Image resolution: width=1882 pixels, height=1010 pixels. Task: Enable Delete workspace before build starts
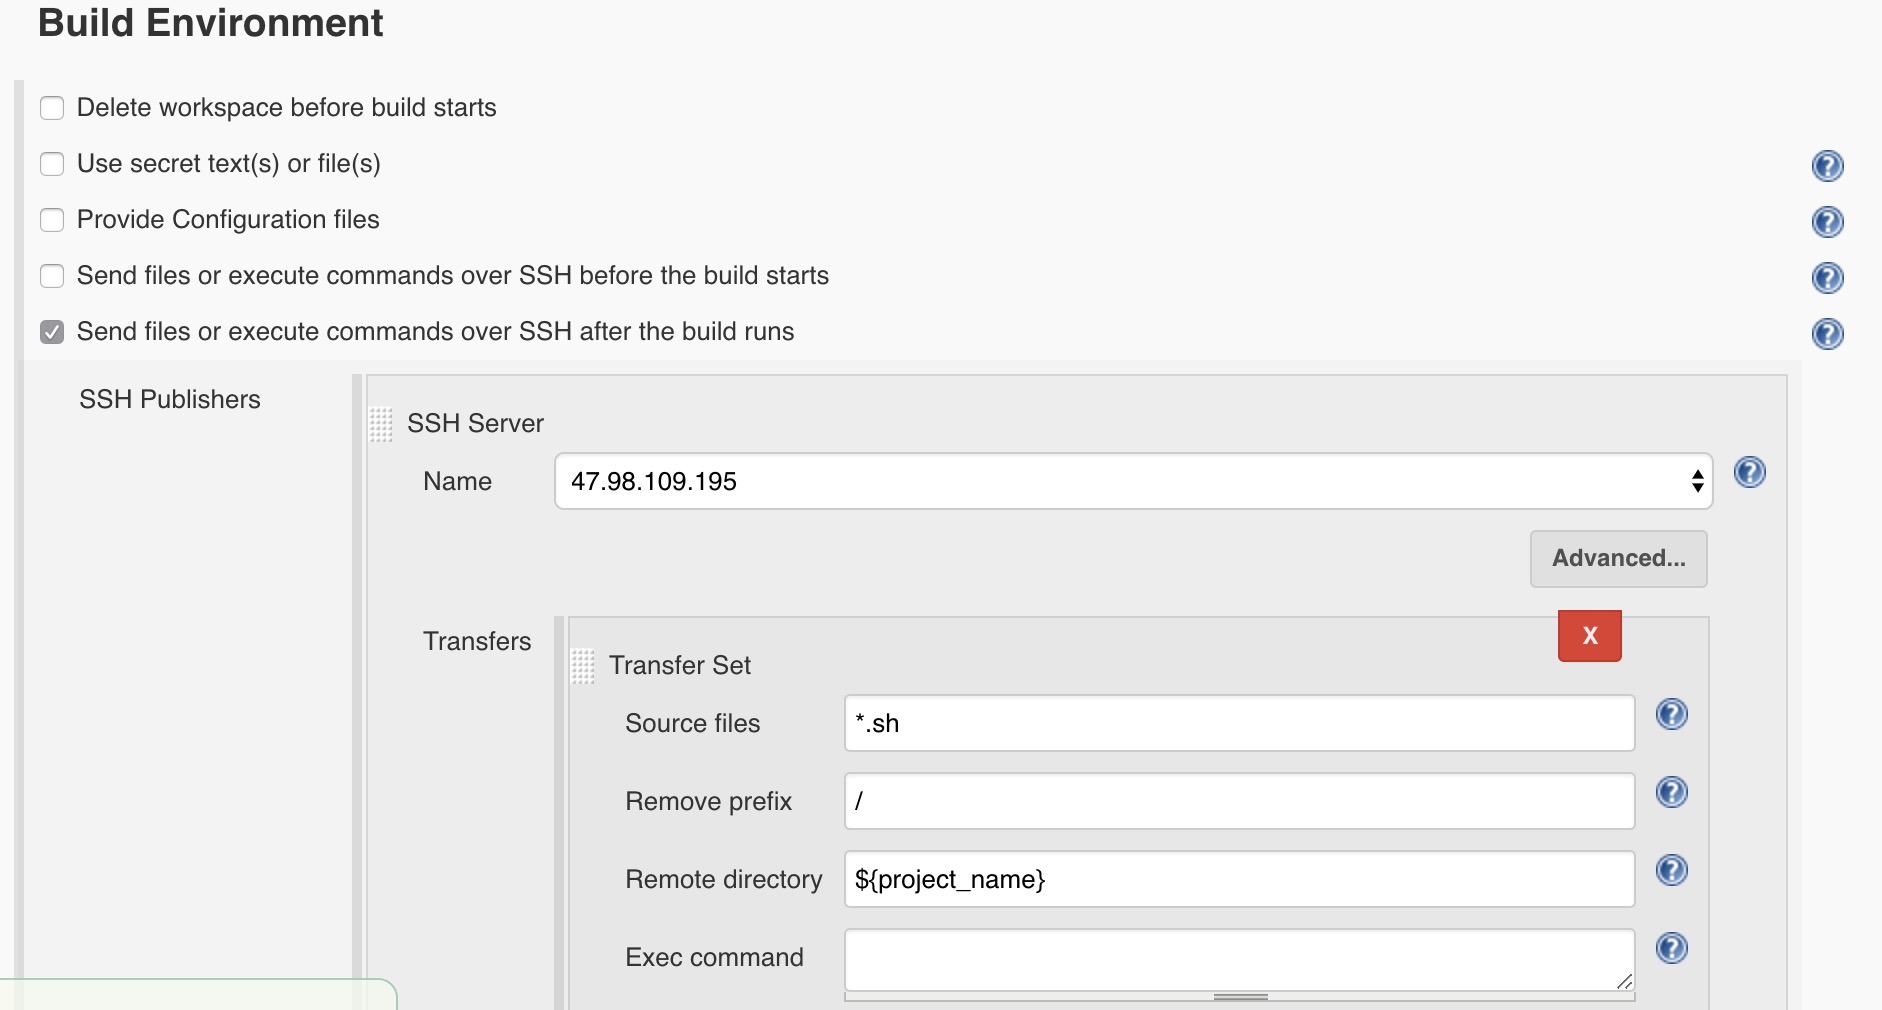coord(52,108)
